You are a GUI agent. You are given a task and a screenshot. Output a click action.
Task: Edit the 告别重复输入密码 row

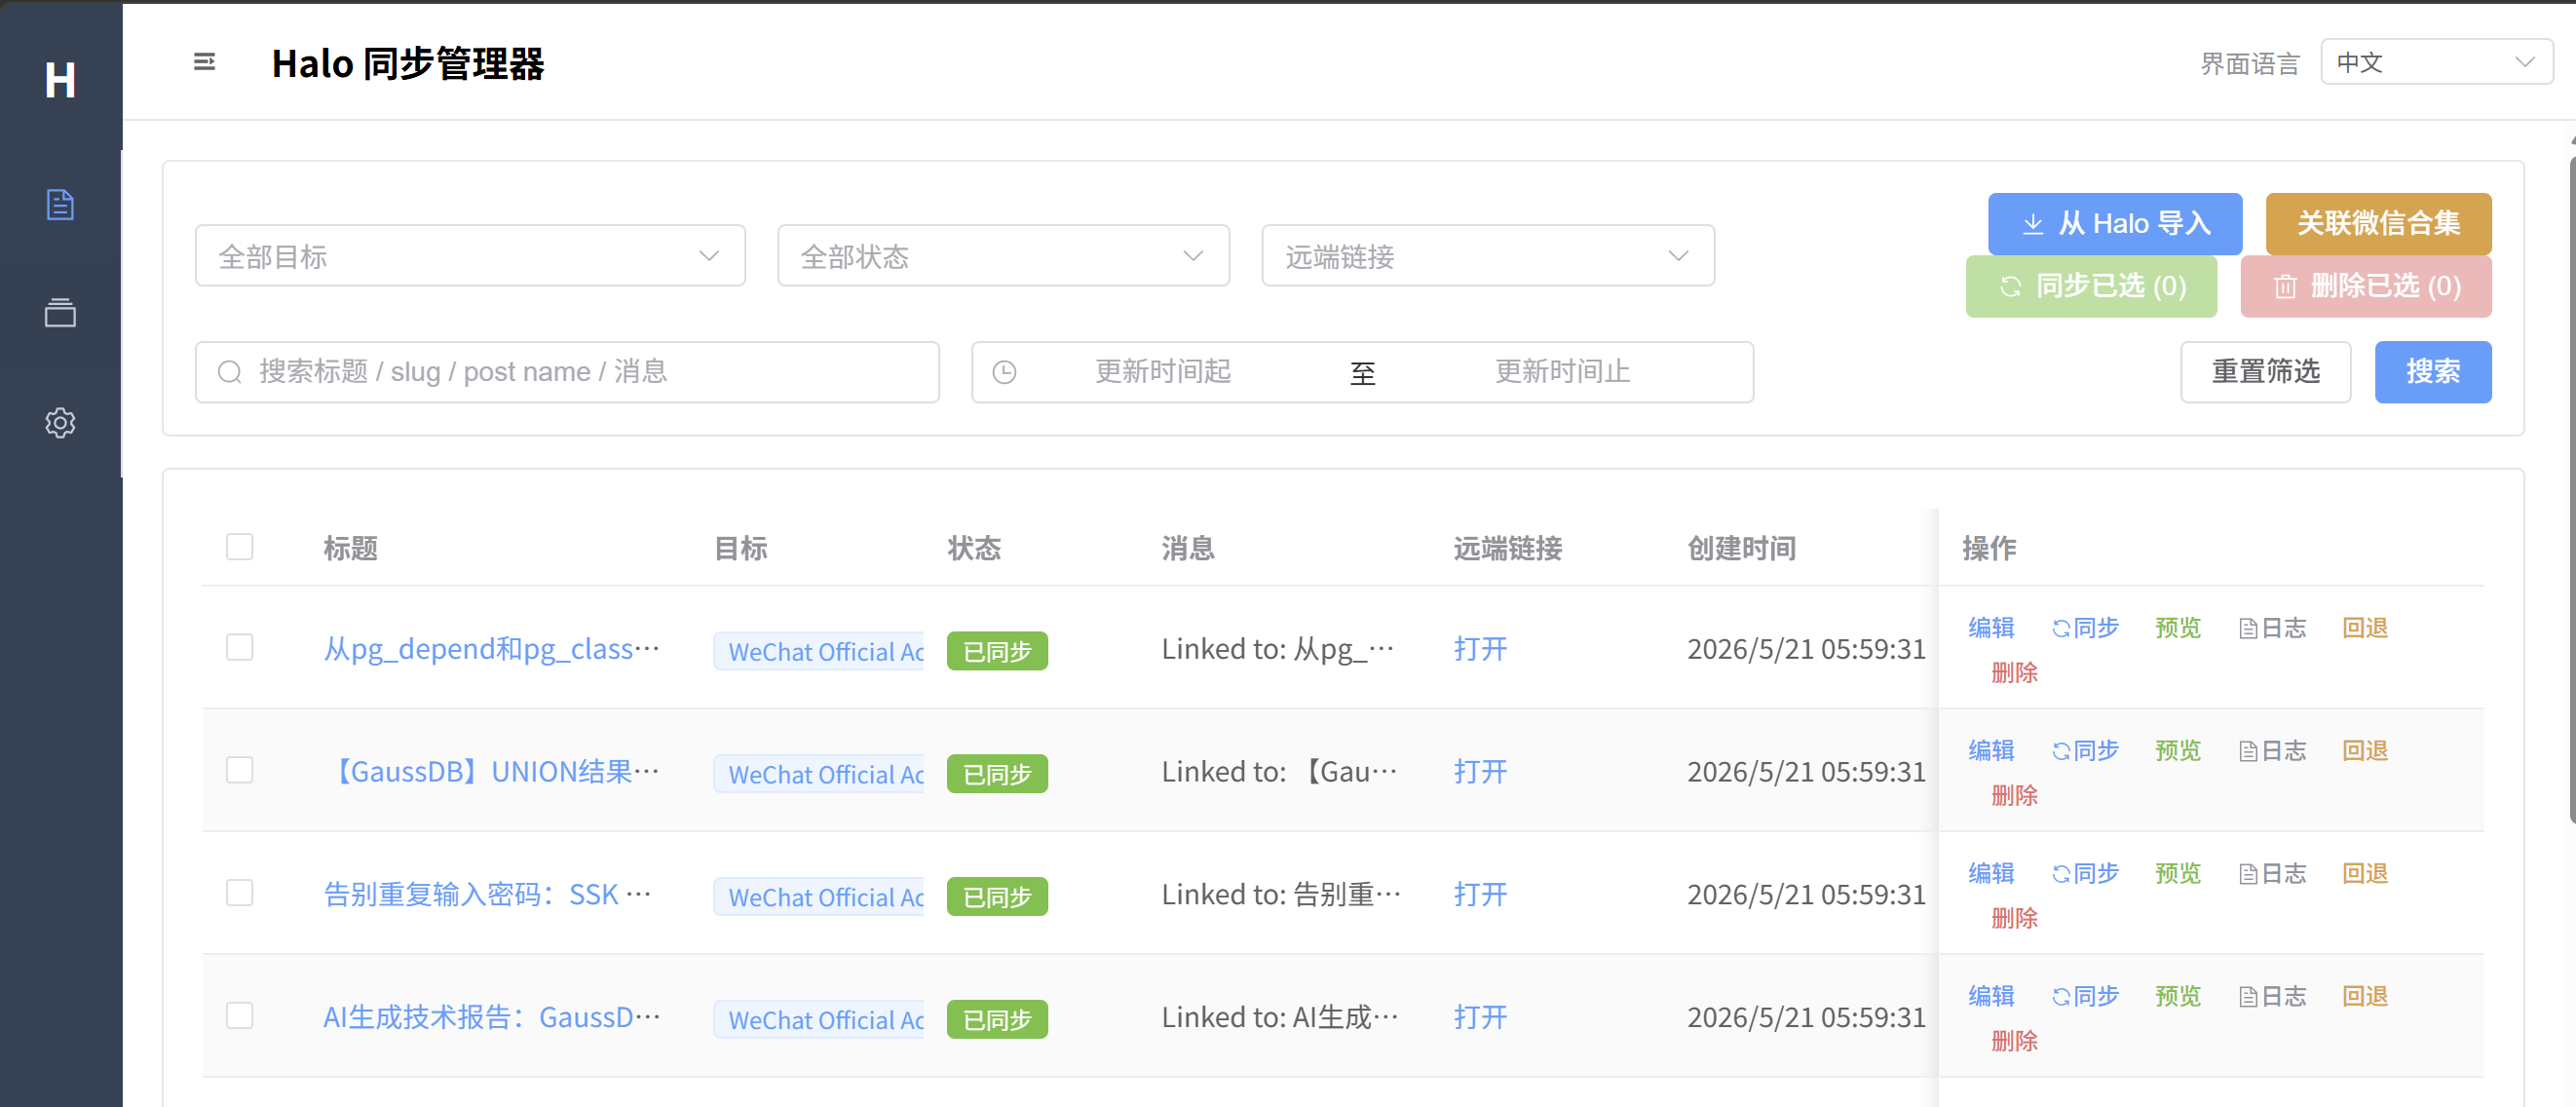(1991, 874)
